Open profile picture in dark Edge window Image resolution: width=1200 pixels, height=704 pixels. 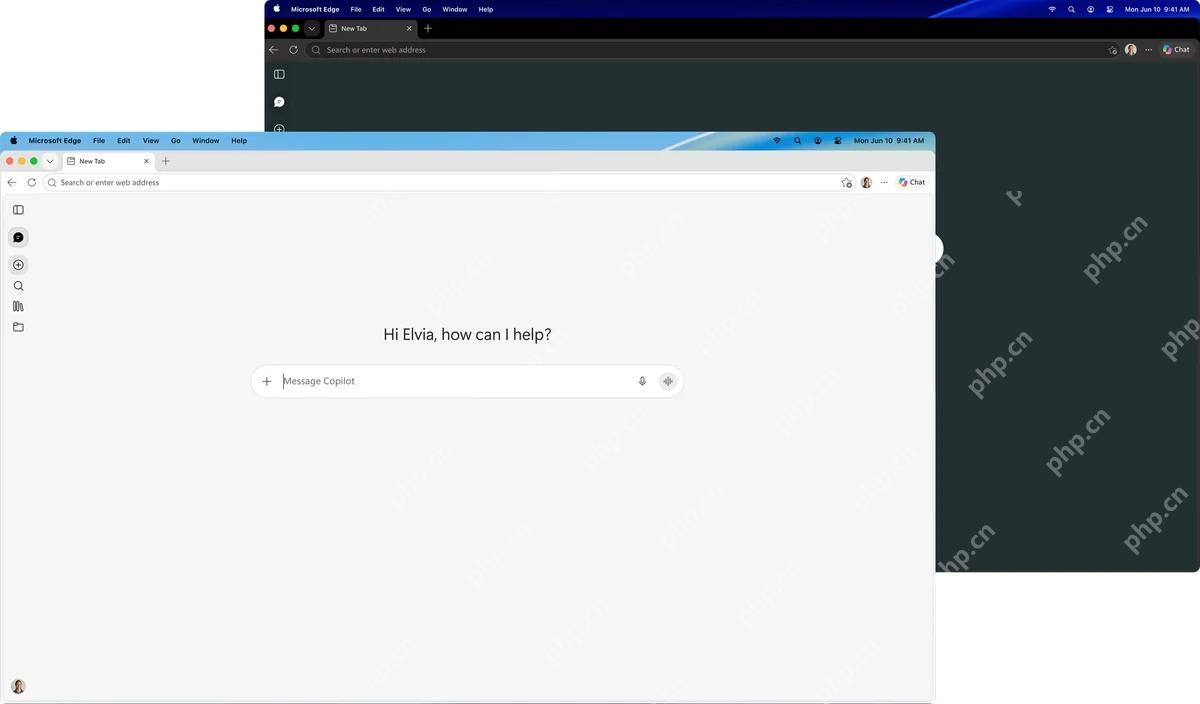[x=1131, y=49]
